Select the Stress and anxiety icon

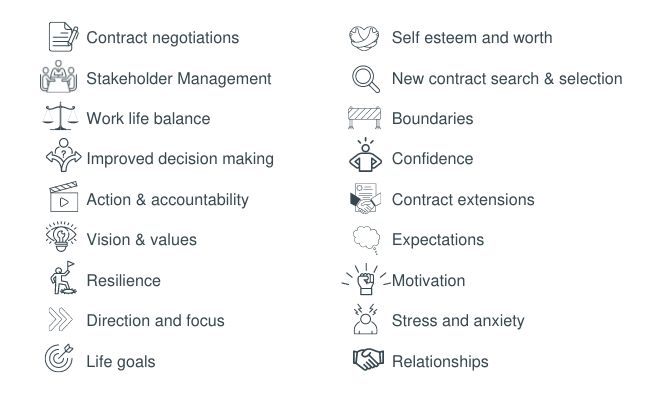pyautogui.click(x=366, y=319)
